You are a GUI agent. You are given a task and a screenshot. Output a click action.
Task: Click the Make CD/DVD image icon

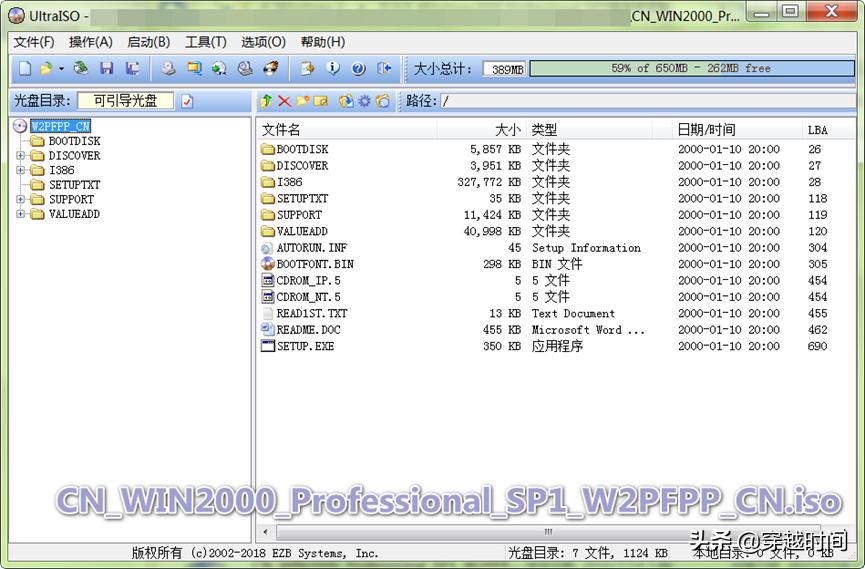pyautogui.click(x=169, y=68)
